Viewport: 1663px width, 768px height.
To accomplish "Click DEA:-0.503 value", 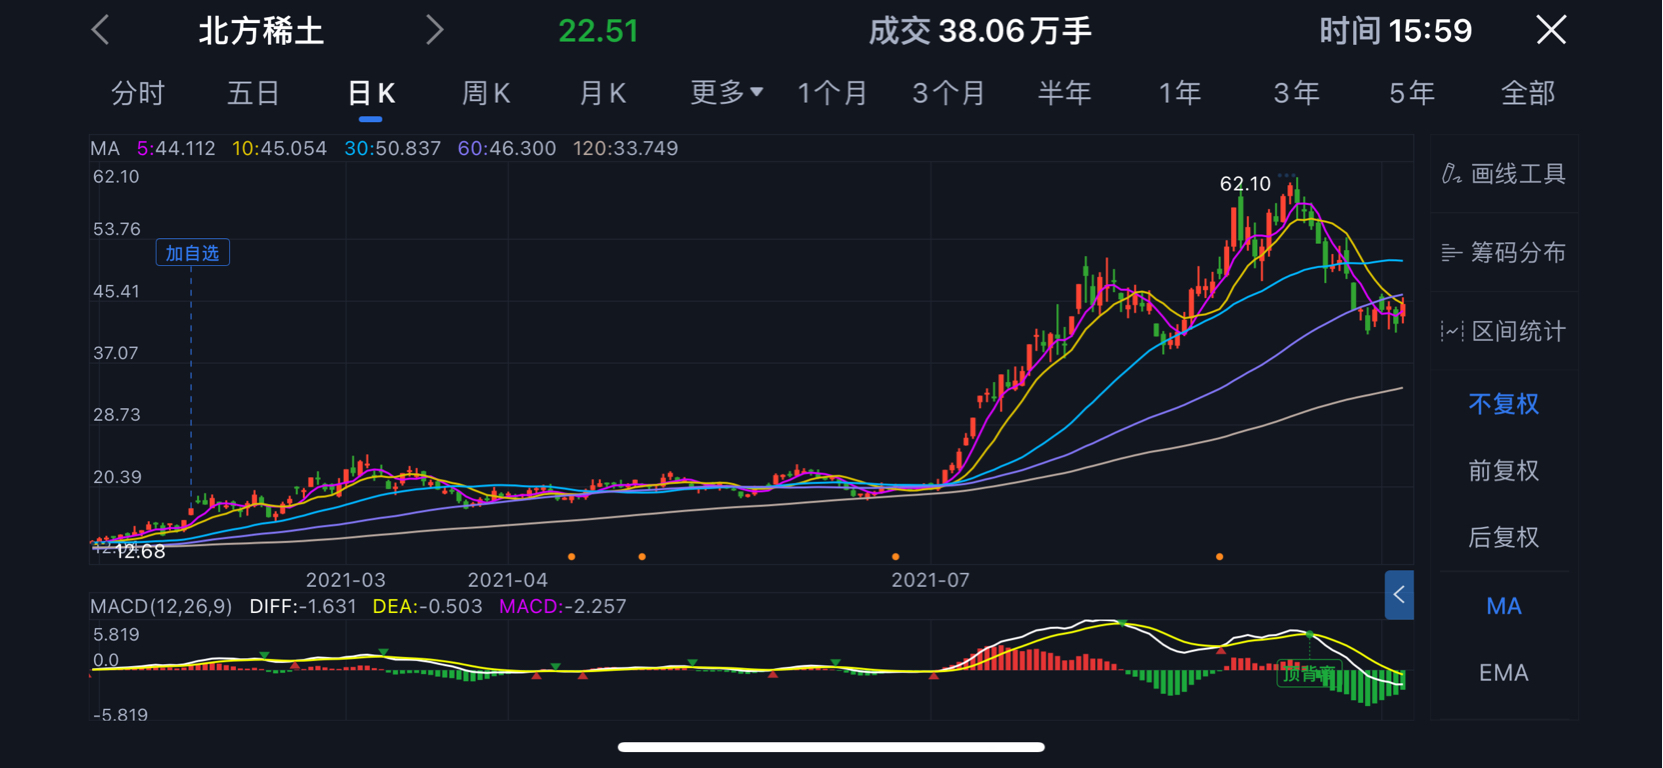I will (427, 606).
